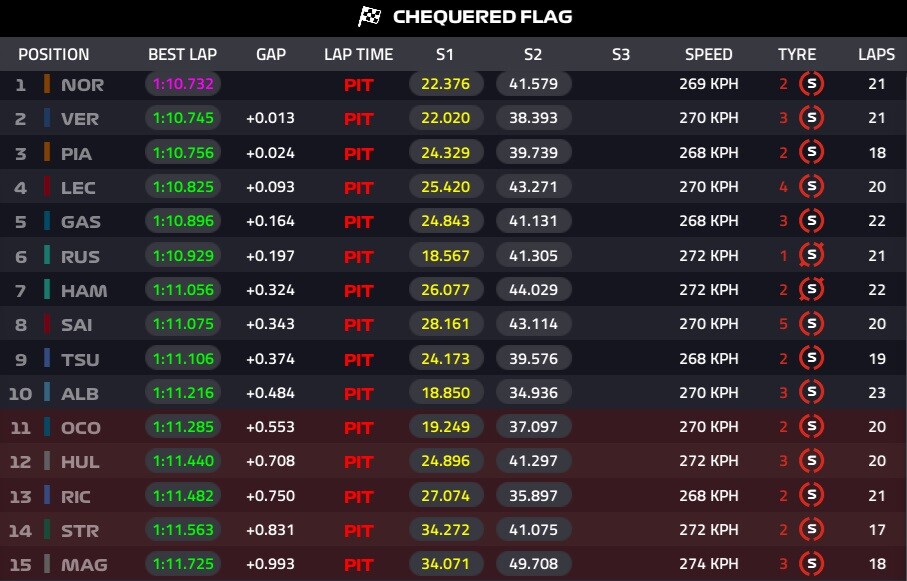This screenshot has height=581, width=907.
Task: Select the SPEED column header
Action: (709, 54)
